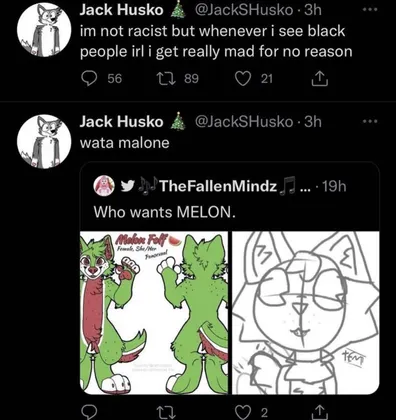The width and height of the screenshot is (396, 420).
Task: Open more options on the first tweet
Action: (370, 10)
